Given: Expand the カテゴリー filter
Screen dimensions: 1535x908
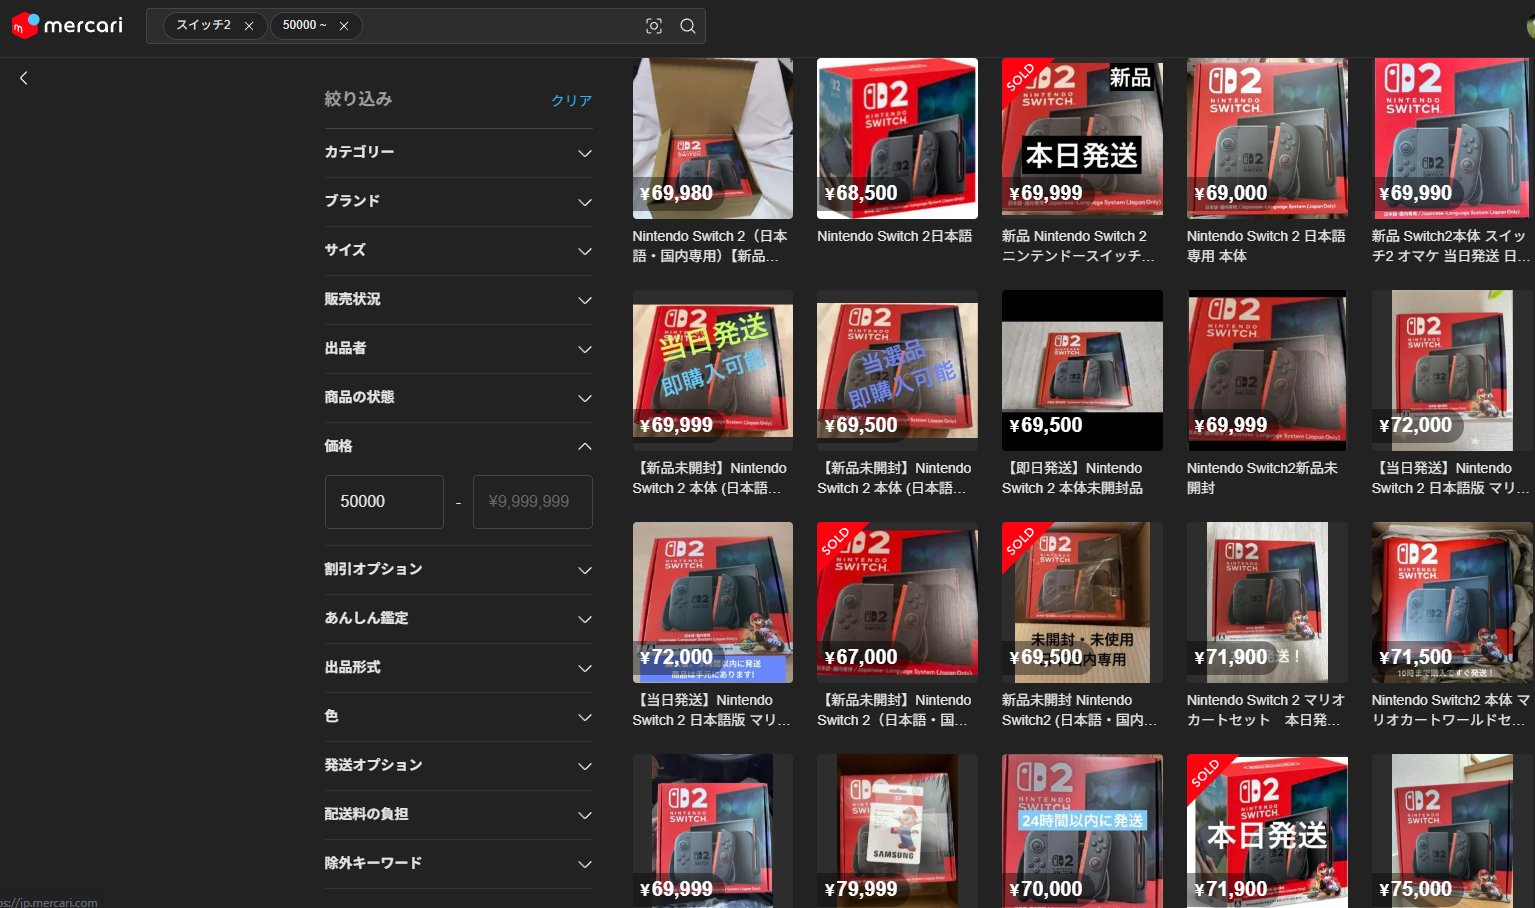Looking at the screenshot, I should coord(458,153).
